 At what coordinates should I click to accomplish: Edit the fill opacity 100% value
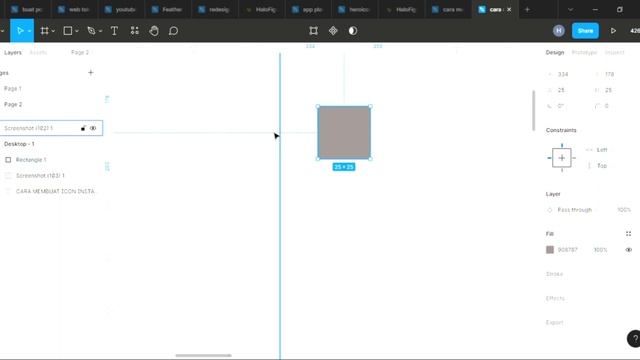tap(600, 250)
